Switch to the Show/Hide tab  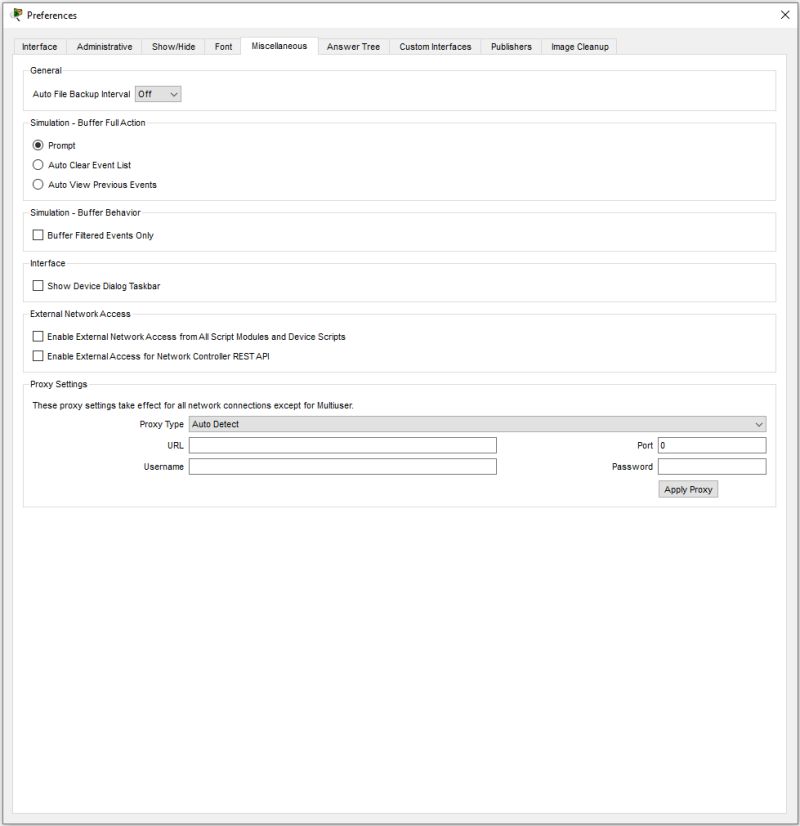(172, 46)
